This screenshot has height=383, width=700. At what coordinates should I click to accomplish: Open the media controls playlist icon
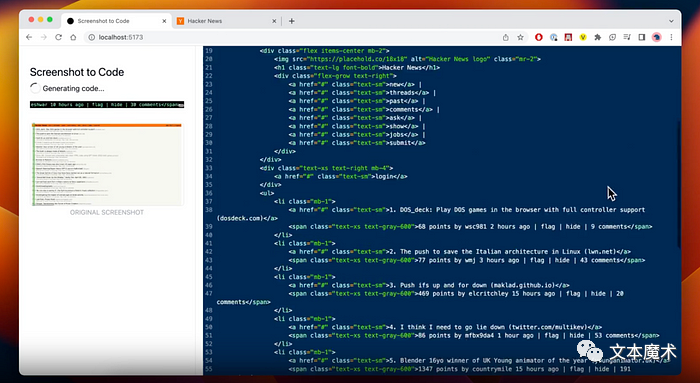point(627,37)
